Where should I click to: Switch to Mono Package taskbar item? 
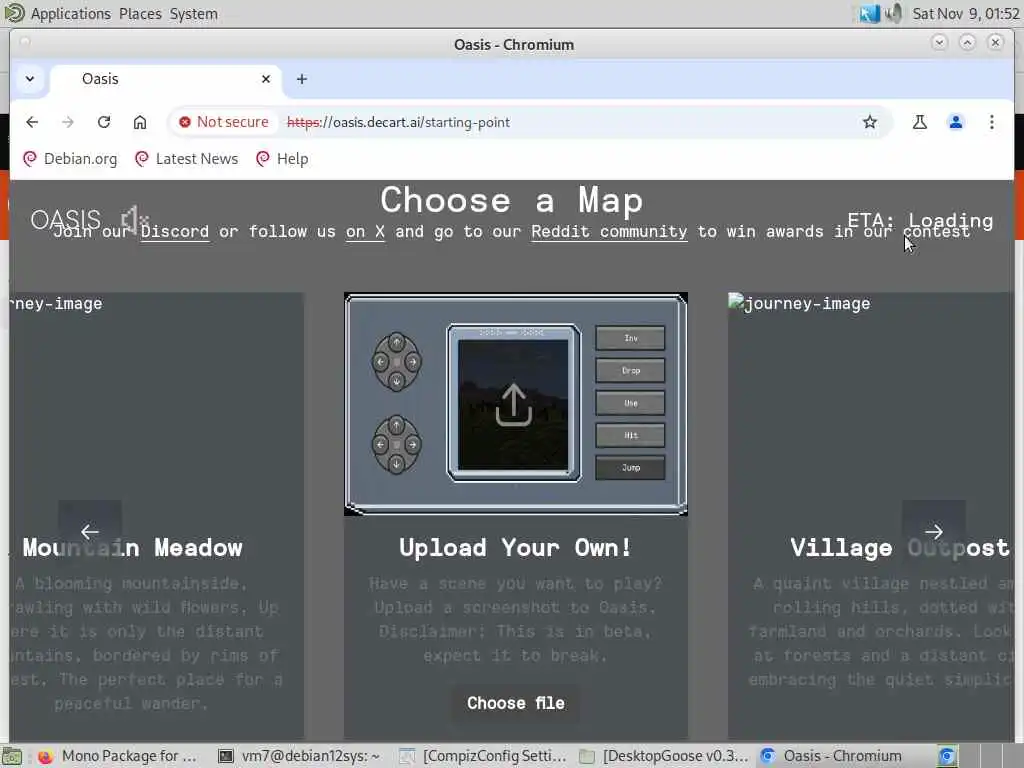(x=117, y=756)
